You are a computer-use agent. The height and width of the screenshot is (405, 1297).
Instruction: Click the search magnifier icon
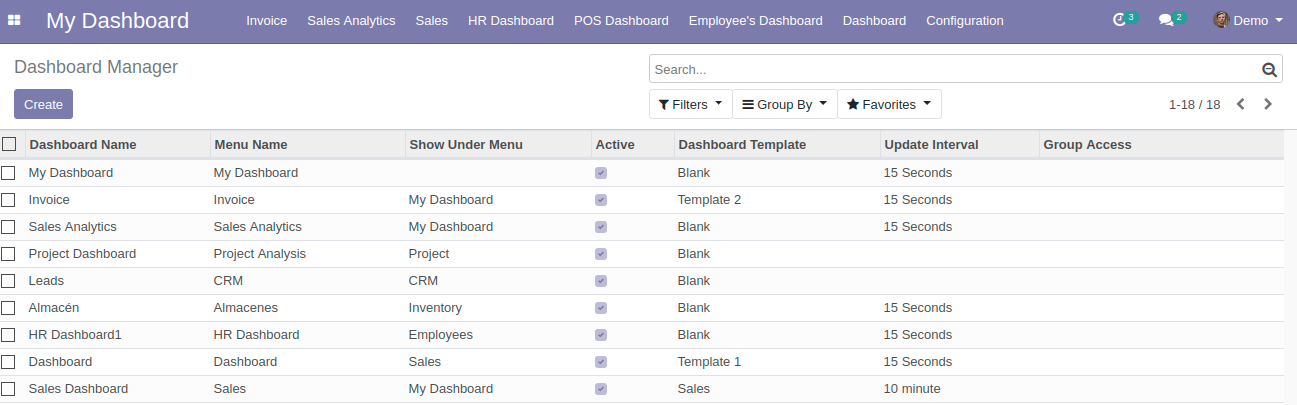click(1269, 70)
